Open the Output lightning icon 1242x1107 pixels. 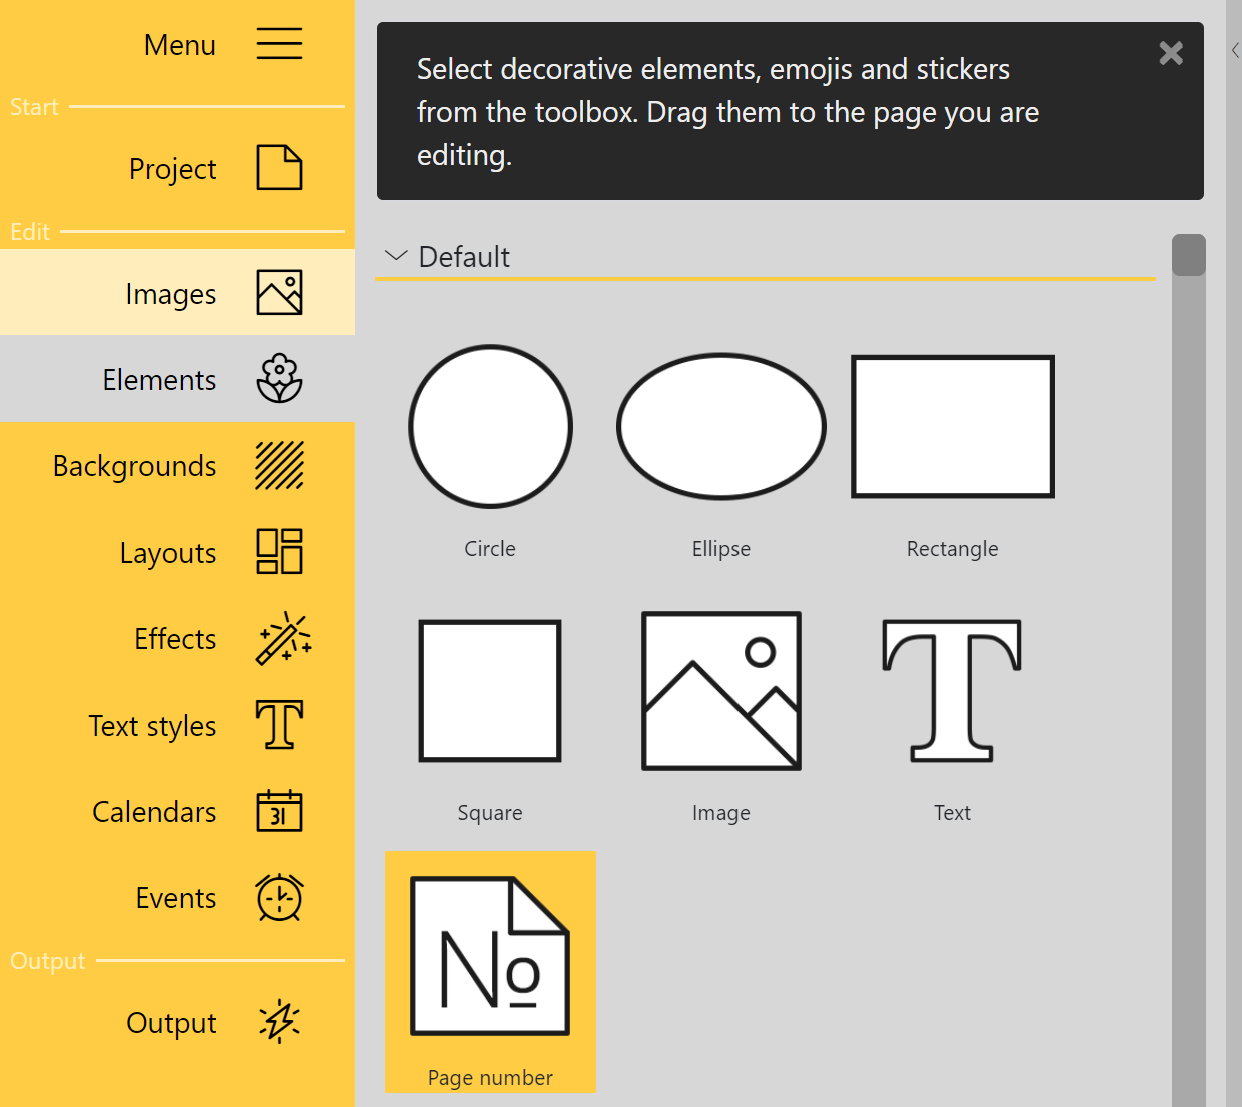coord(279,1022)
